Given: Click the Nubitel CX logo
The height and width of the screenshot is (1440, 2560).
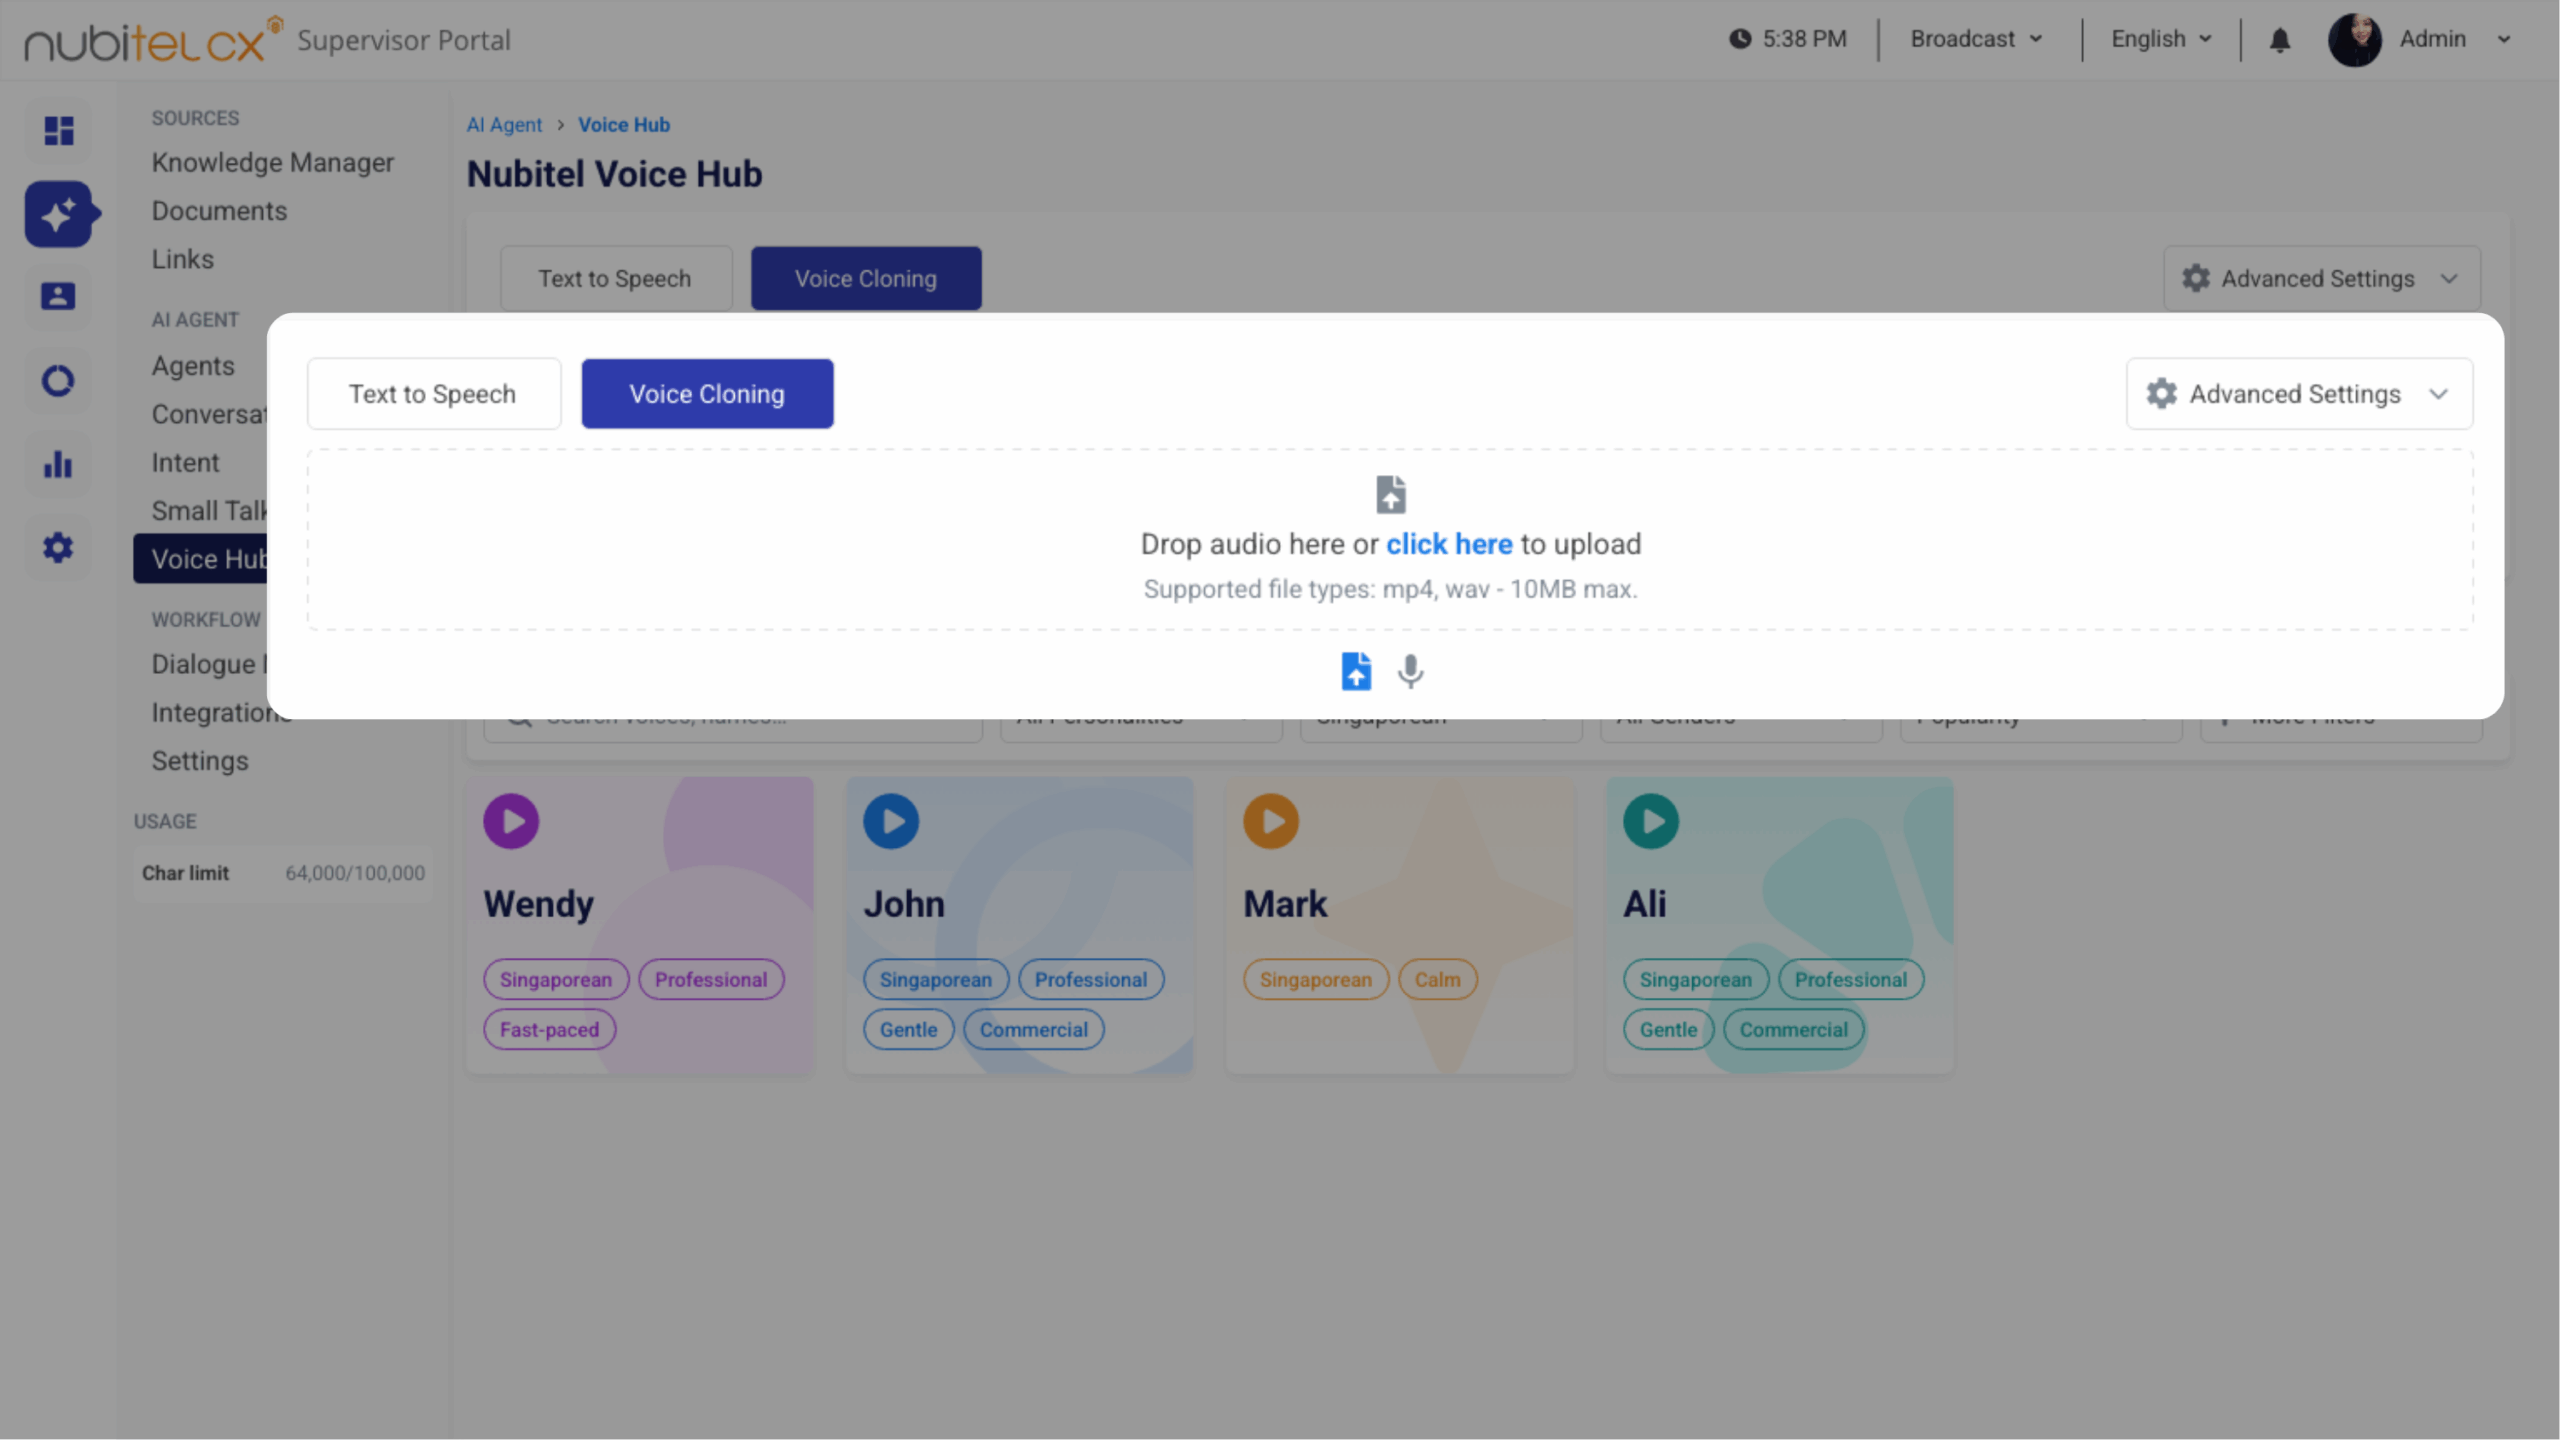Looking at the screenshot, I should coord(154,39).
